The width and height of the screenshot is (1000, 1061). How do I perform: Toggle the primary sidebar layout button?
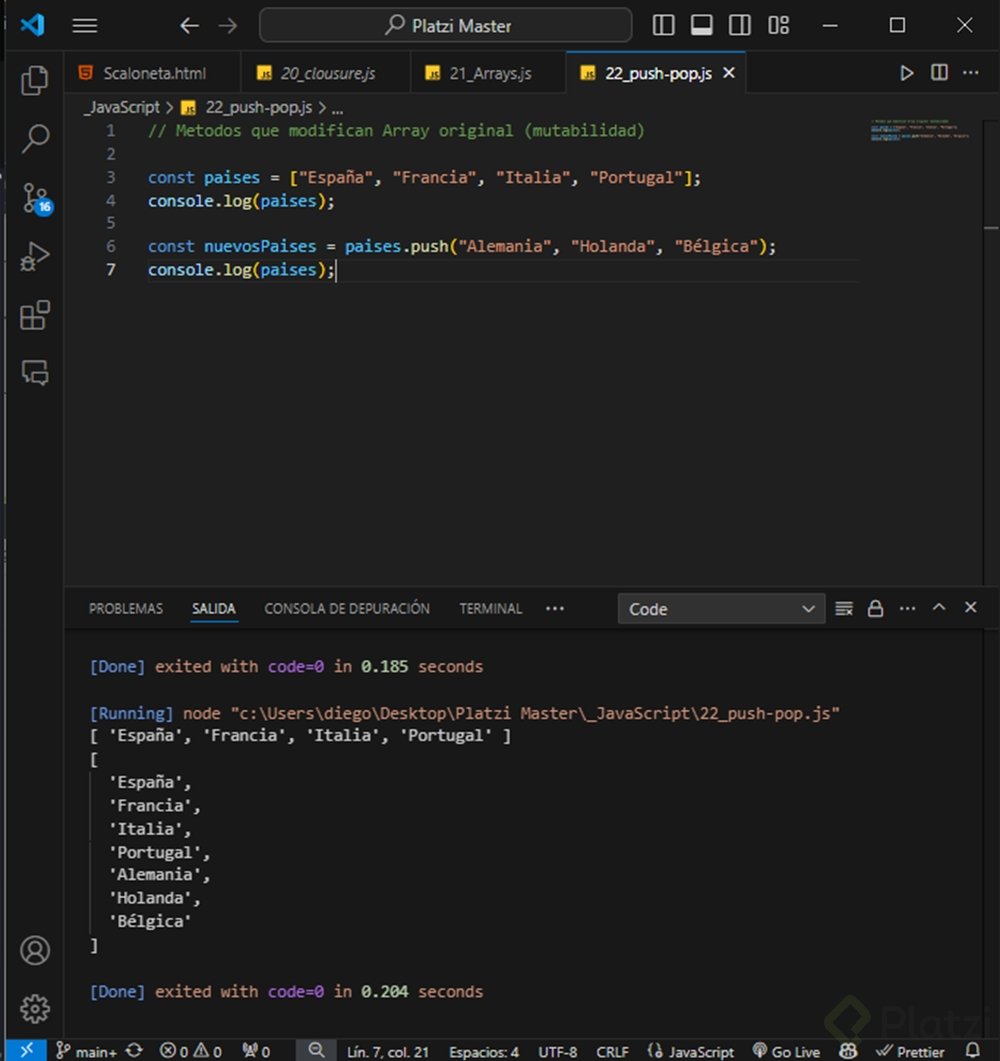pyautogui.click(x=663, y=25)
